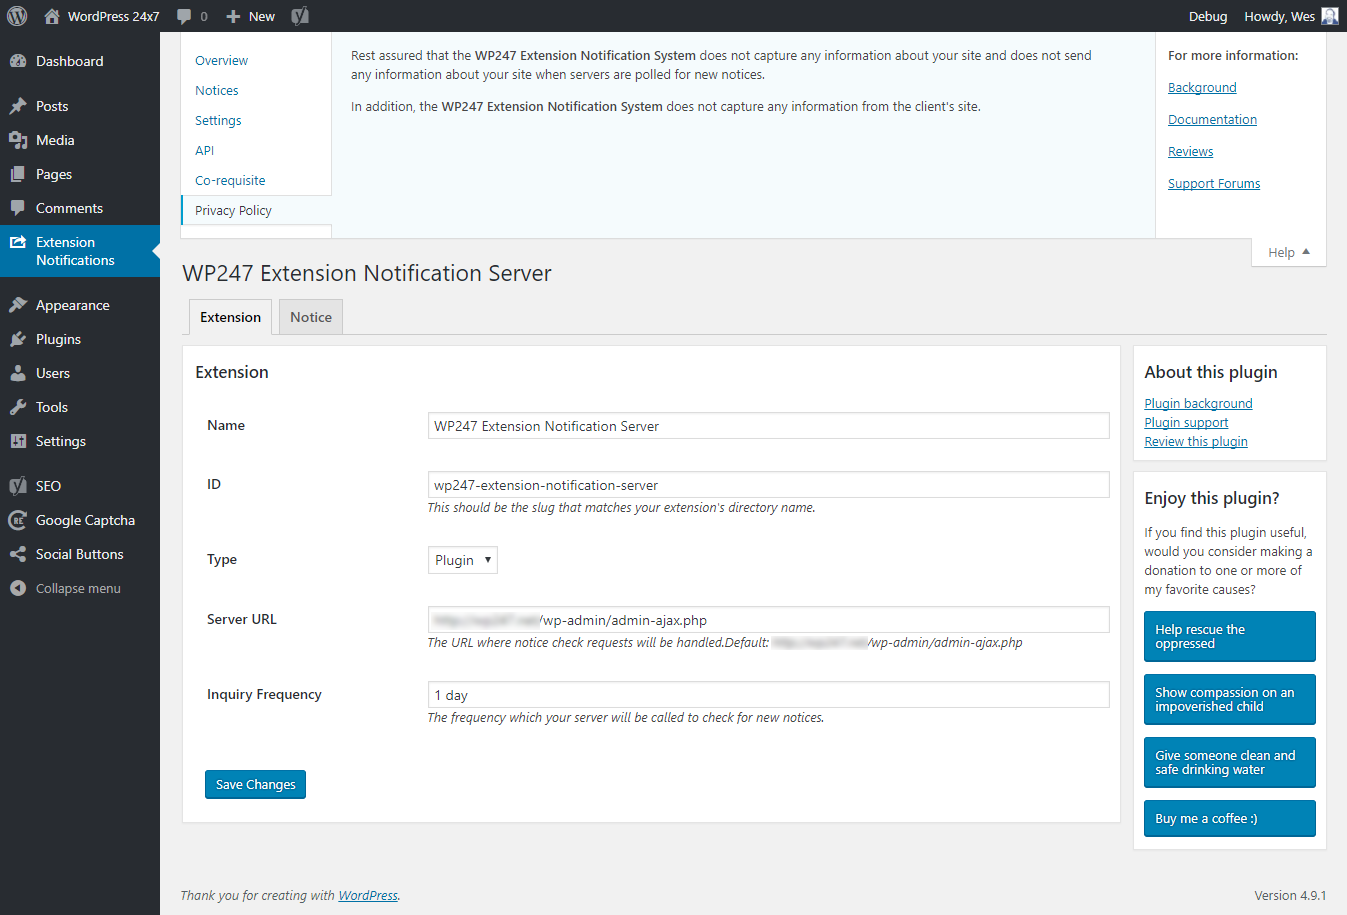Screen dimensions: 1347x915
Task: Open the Type dropdown showing Plugin
Action: pyautogui.click(x=463, y=560)
